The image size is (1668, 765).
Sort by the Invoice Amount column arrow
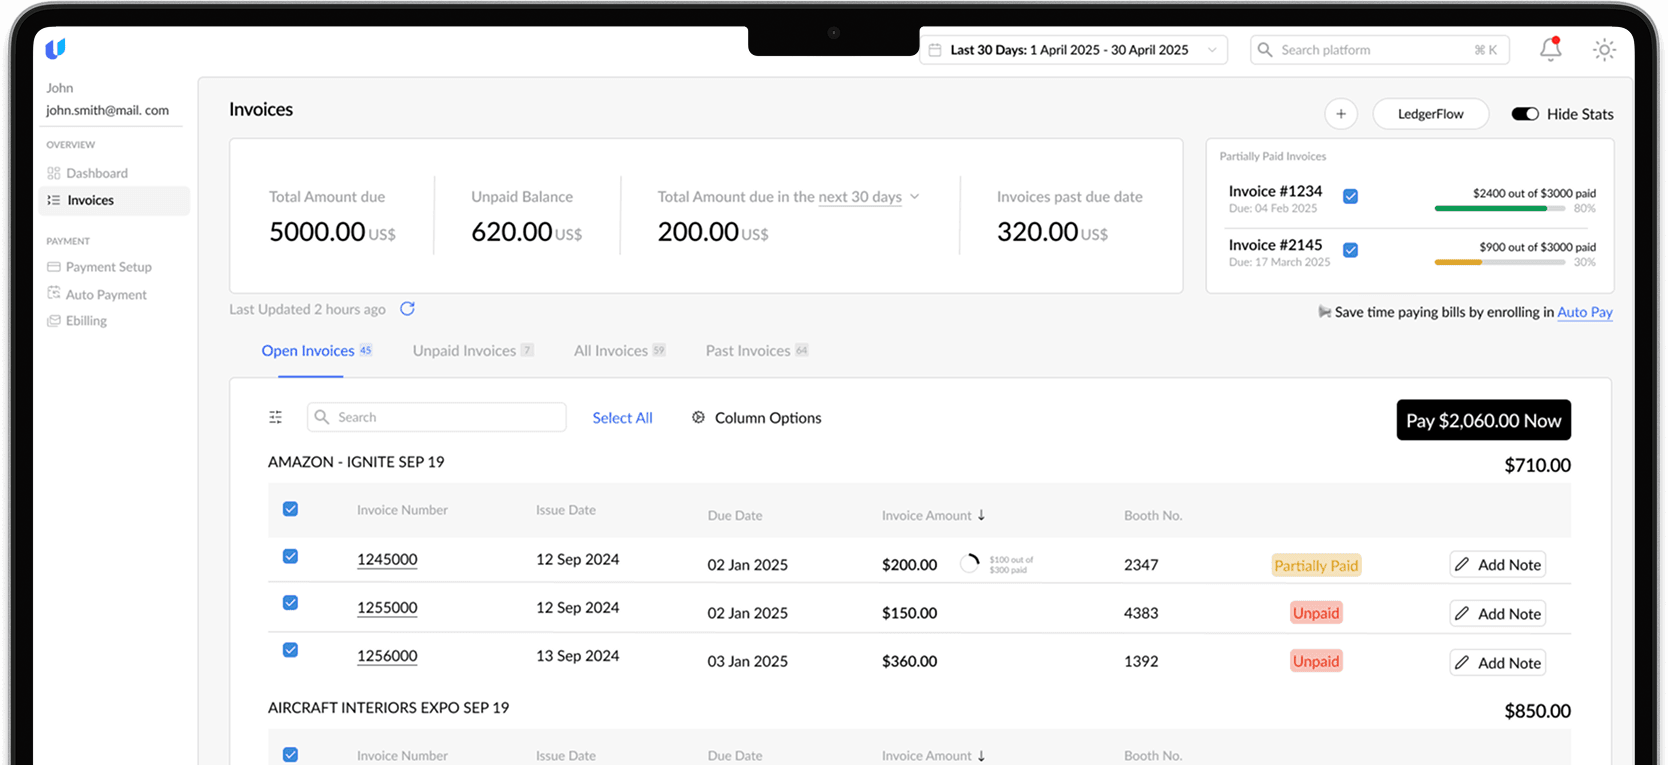tap(981, 515)
